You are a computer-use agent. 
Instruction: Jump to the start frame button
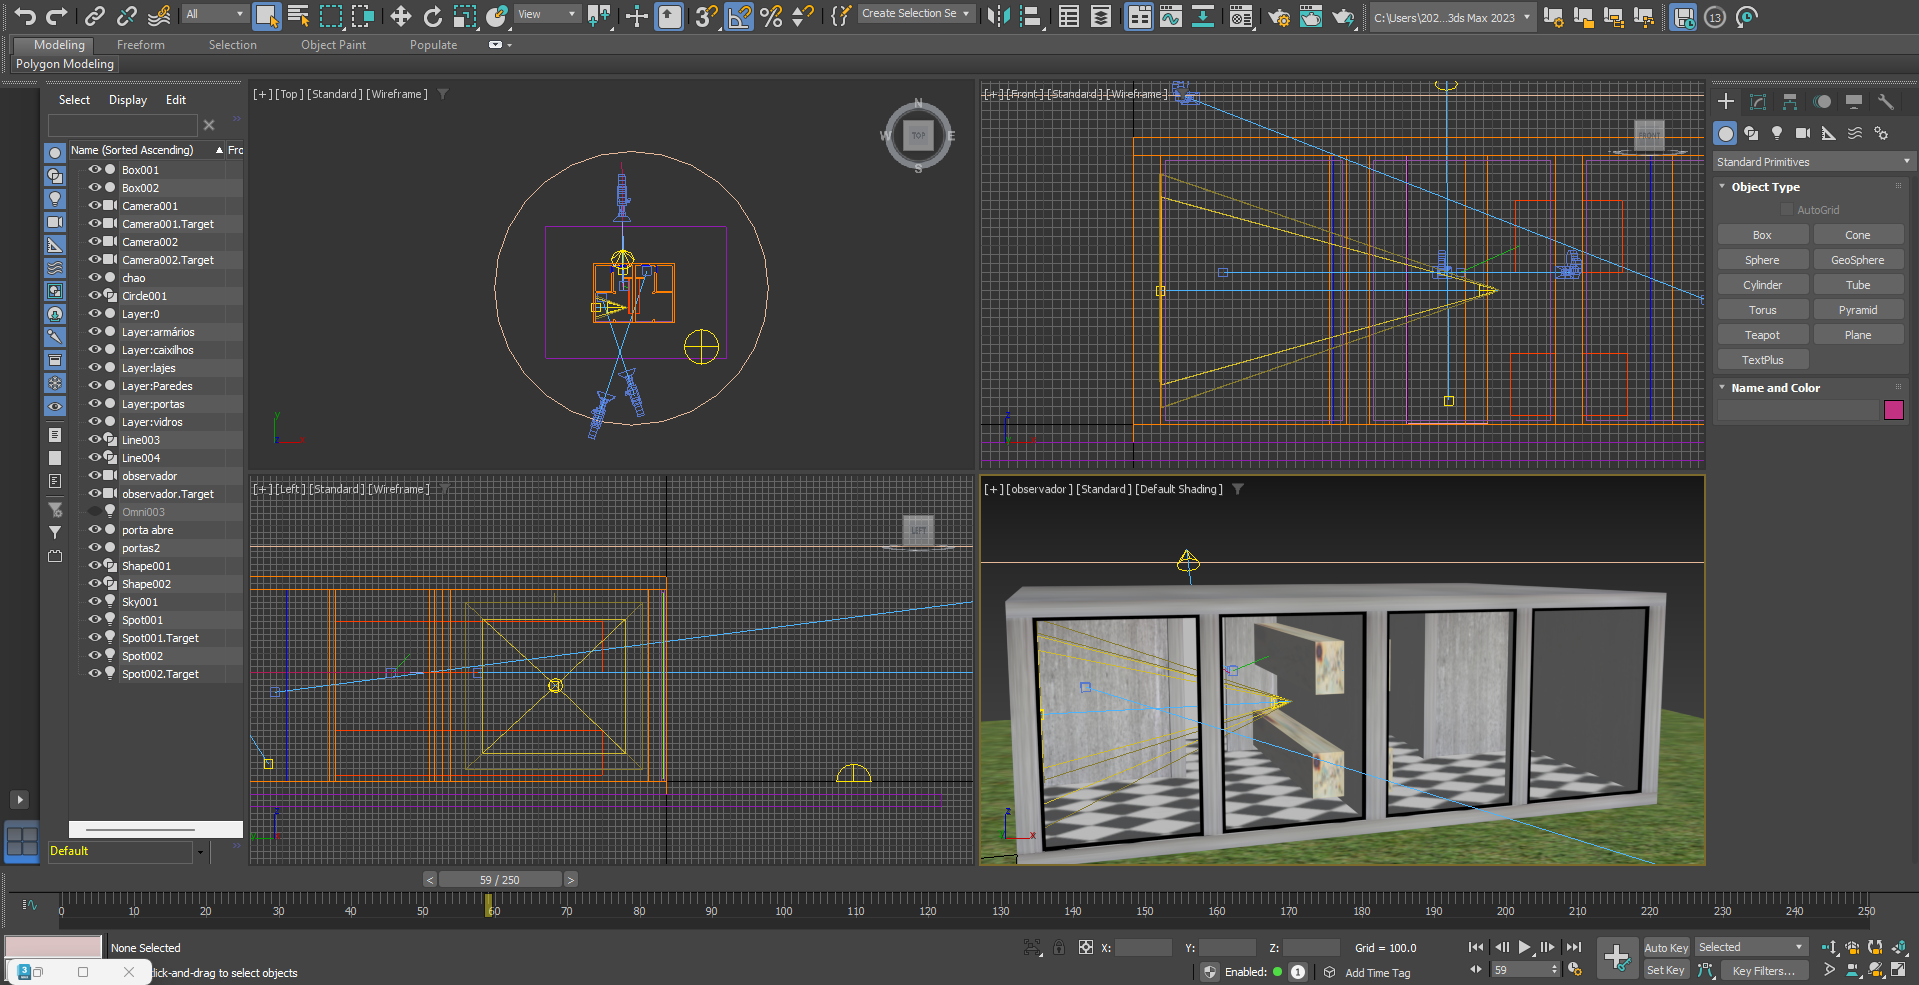pyautogui.click(x=1476, y=947)
